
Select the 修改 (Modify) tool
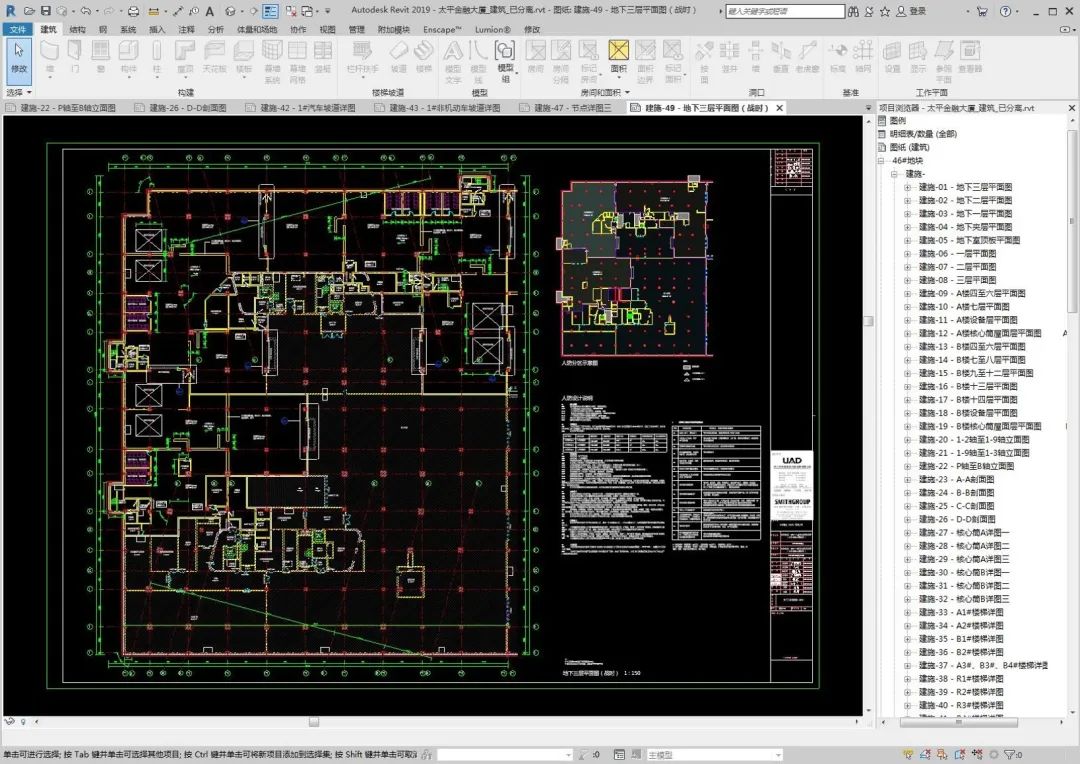[18, 58]
